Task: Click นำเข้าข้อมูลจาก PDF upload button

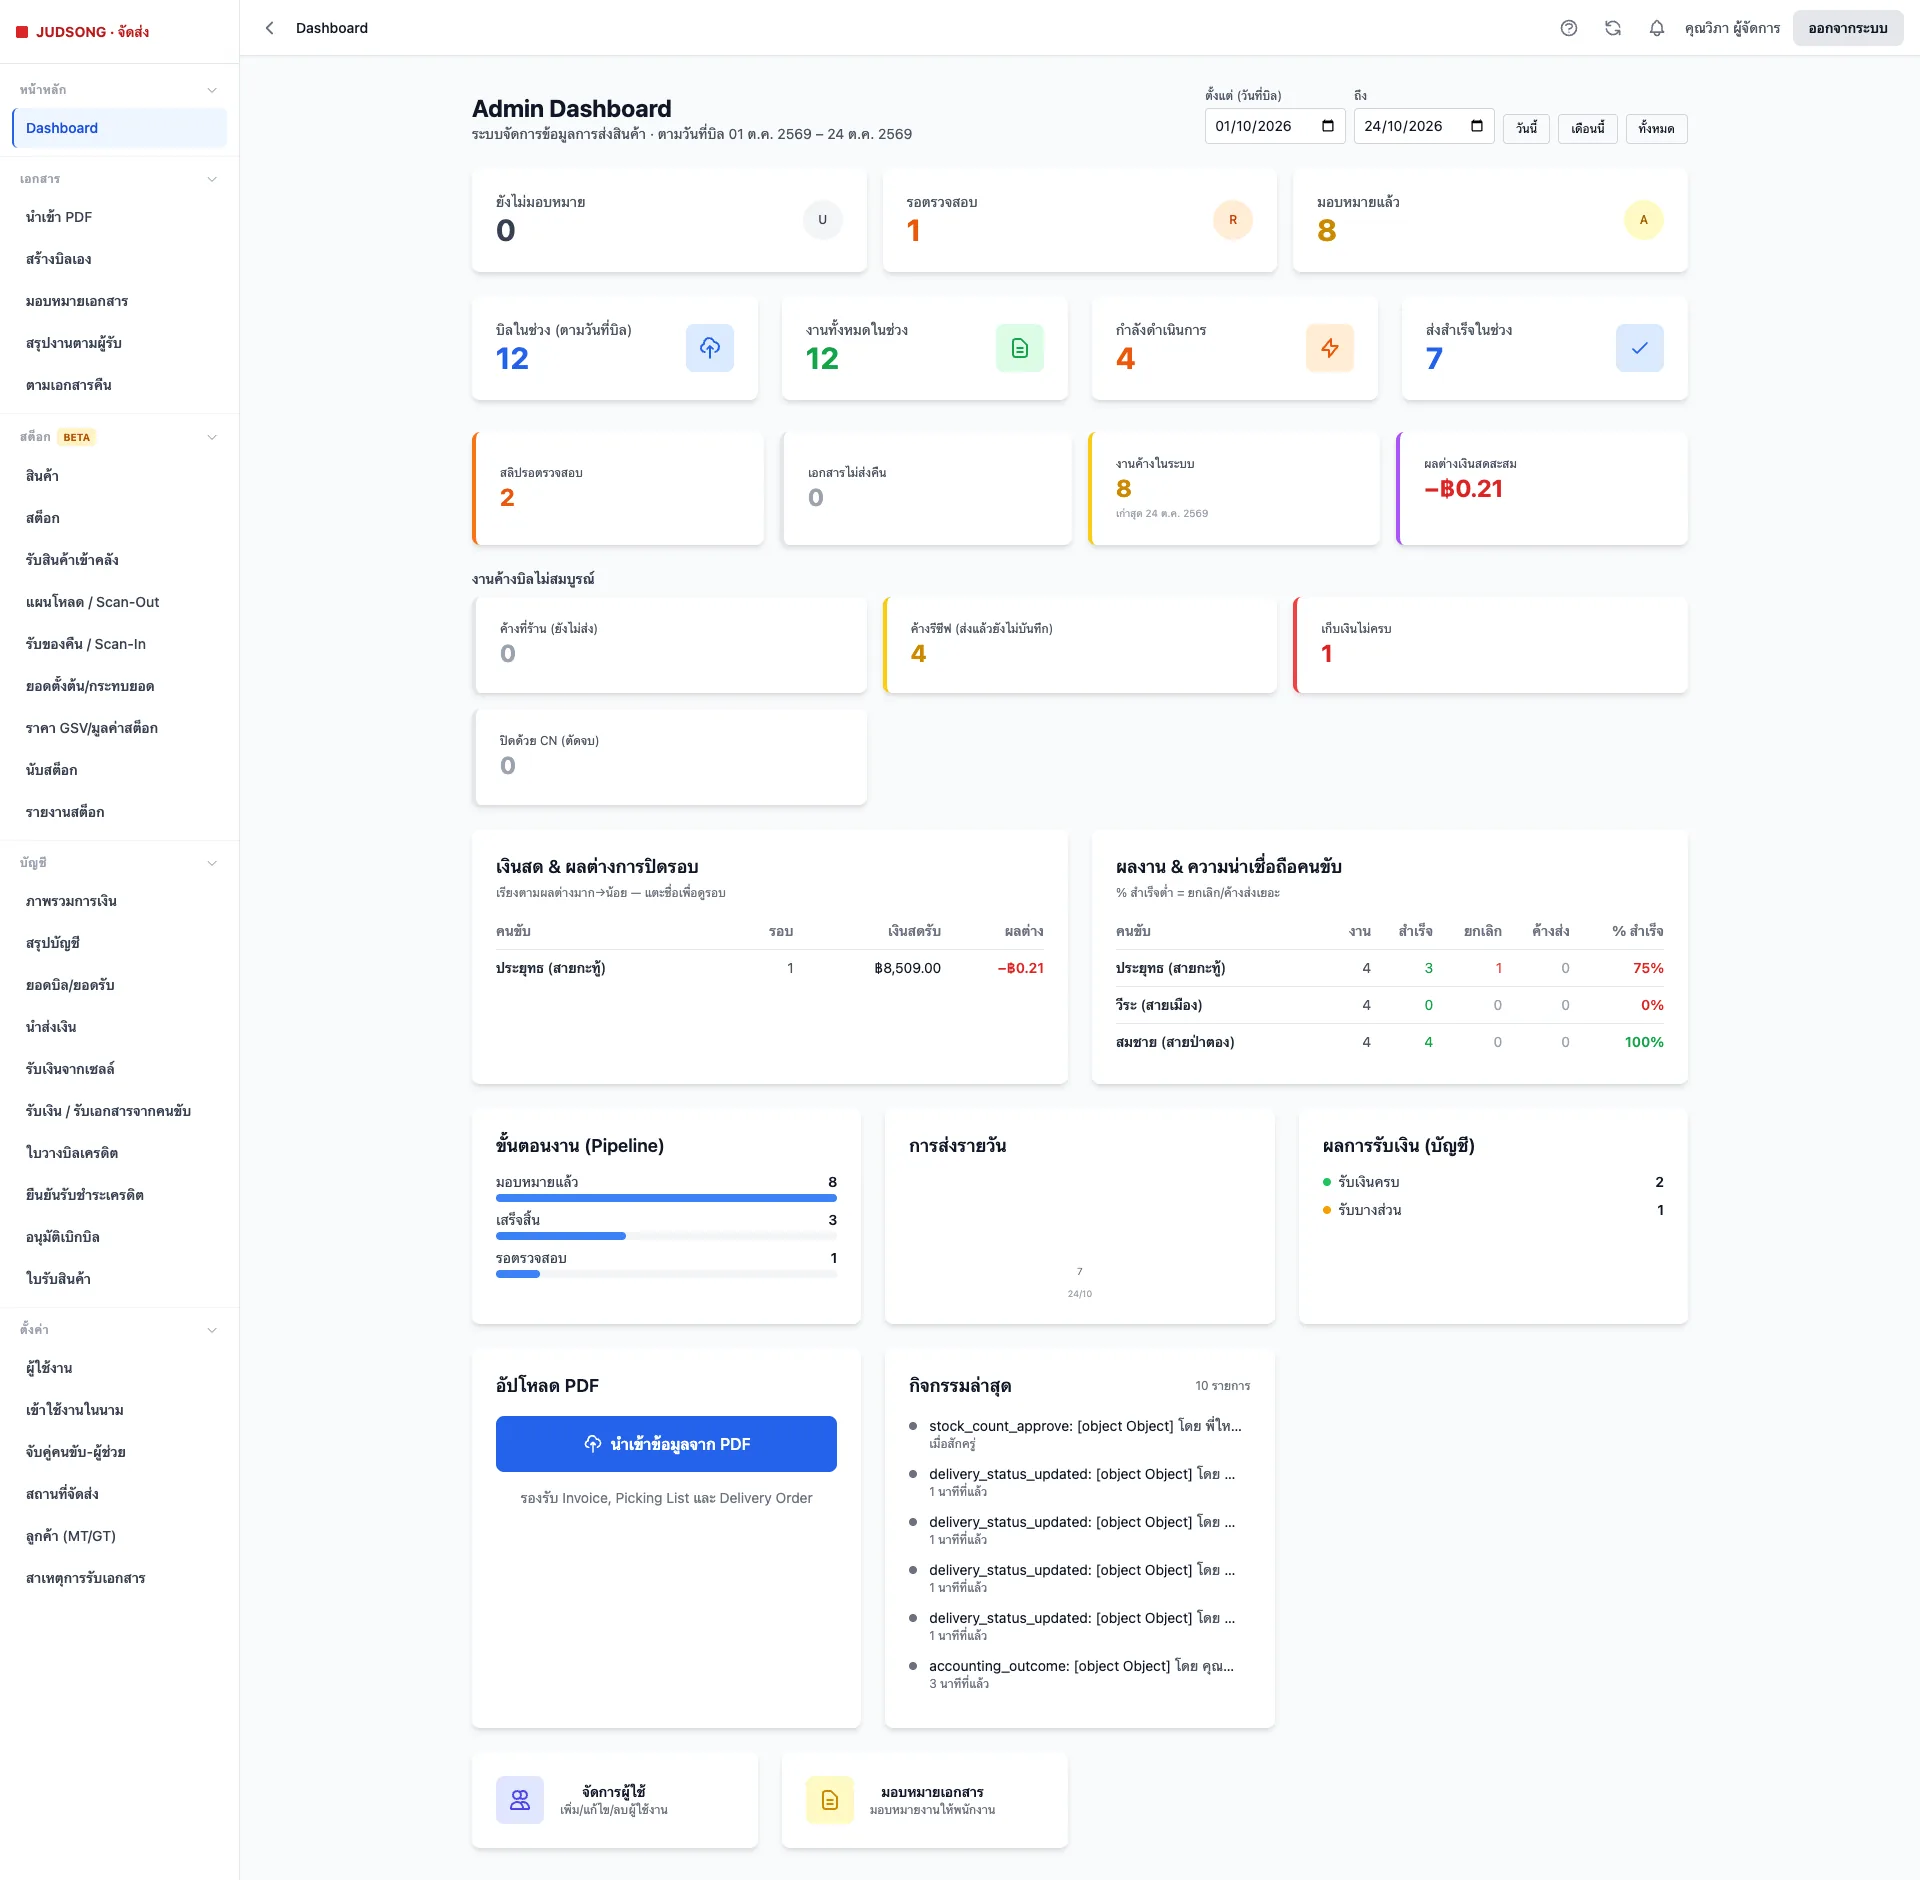Action: click(x=666, y=1444)
